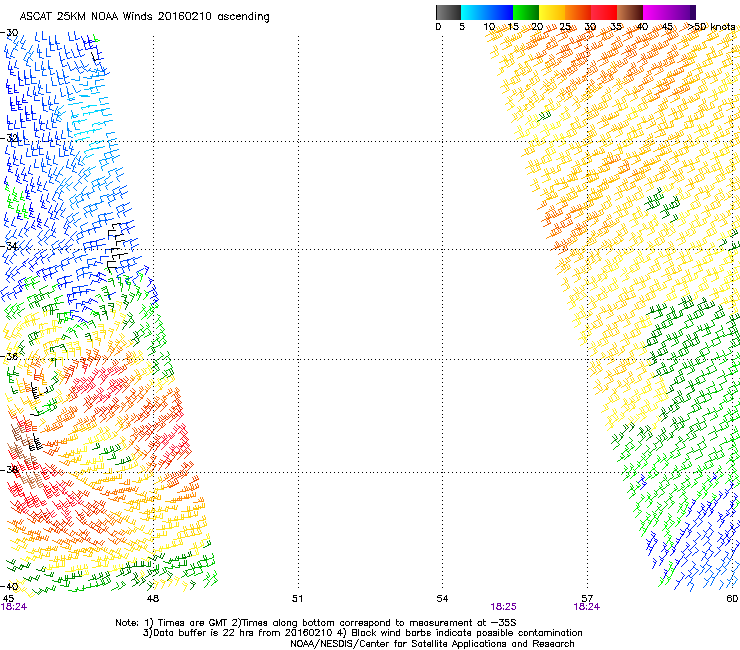Click the green 15-20 knots legend swatch
The image size is (740, 650).
526,12
